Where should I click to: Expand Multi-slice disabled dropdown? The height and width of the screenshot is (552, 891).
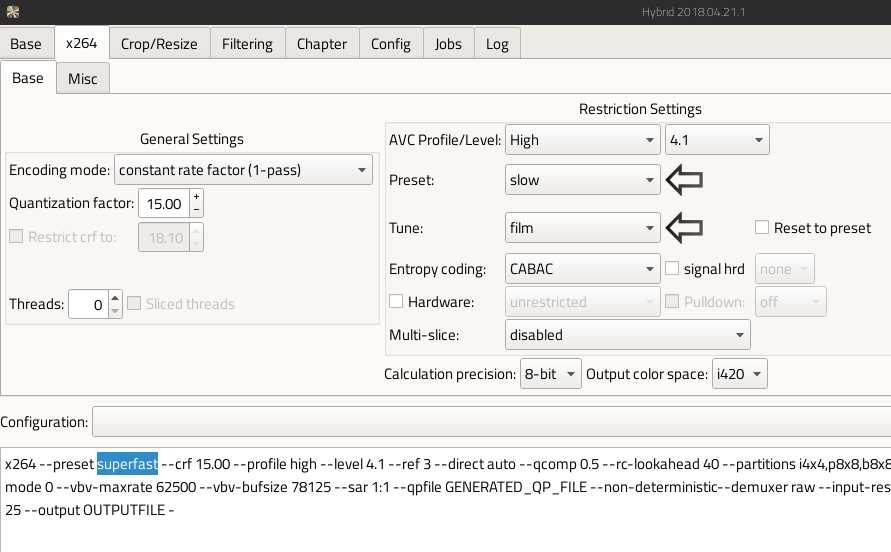(627, 335)
